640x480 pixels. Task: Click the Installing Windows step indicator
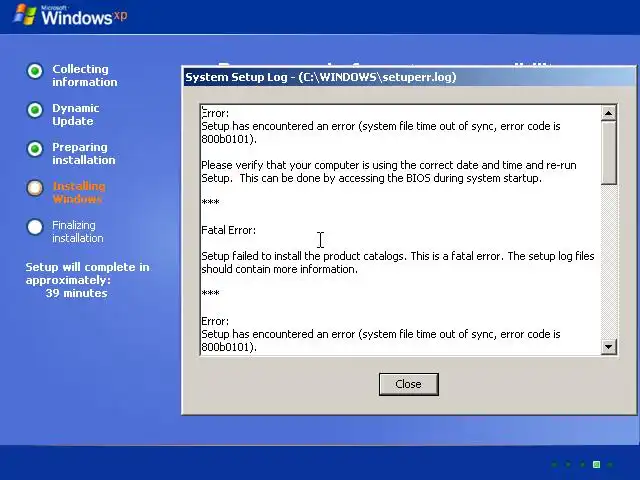(x=35, y=188)
